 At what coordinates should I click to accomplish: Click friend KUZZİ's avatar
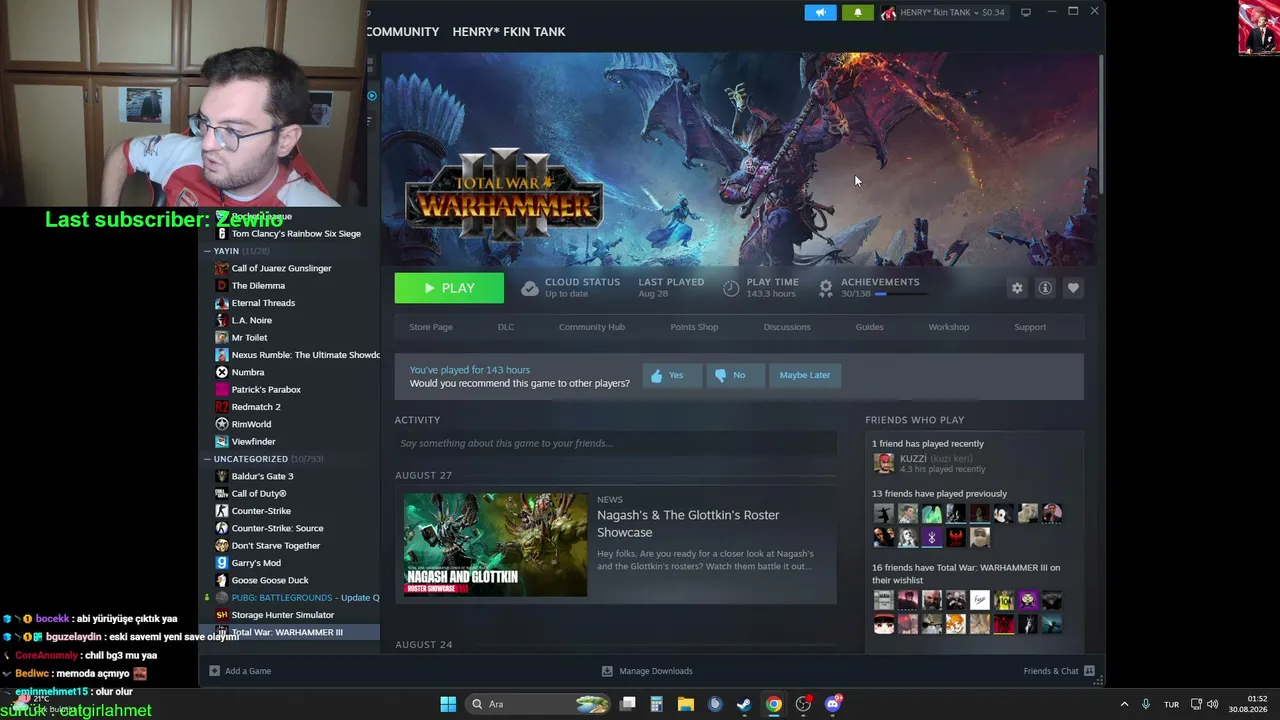(x=883, y=463)
